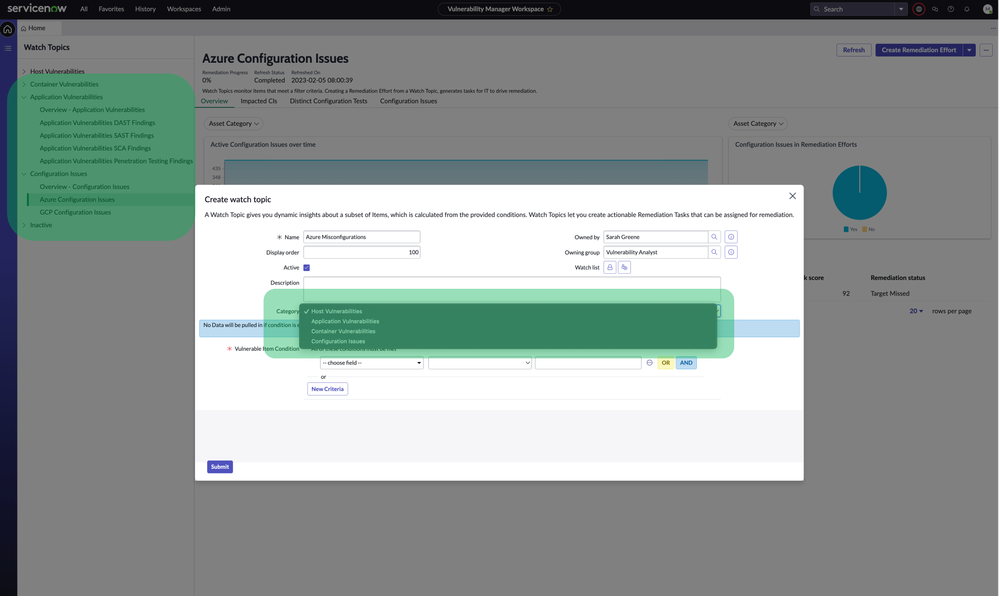Image resolution: width=999 pixels, height=596 pixels.
Task: Click the New Criteria button
Action: click(327, 389)
